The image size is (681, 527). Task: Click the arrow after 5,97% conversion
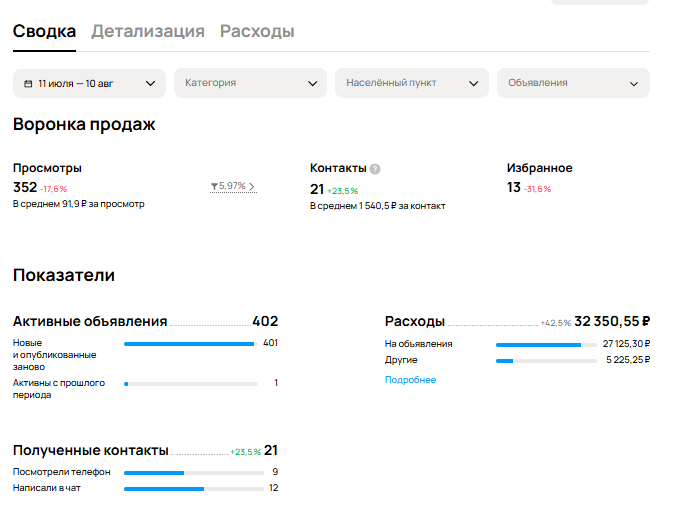[252, 186]
